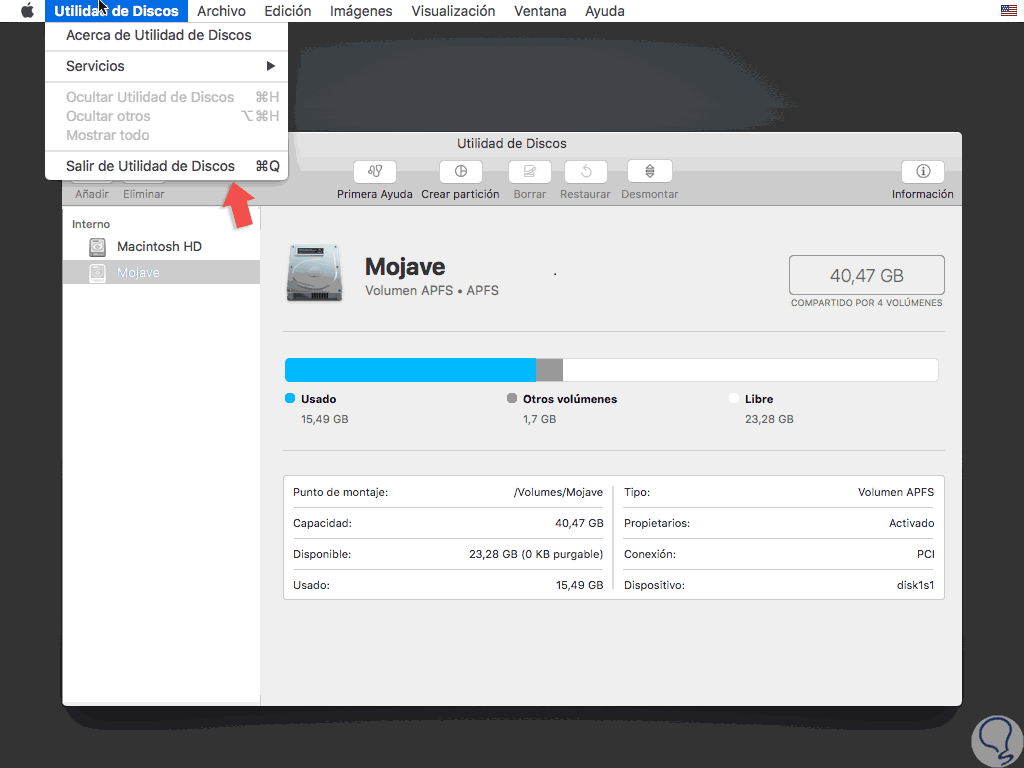The width and height of the screenshot is (1024, 768).
Task: Open the Imágenes menu
Action: pyautogui.click(x=361, y=11)
